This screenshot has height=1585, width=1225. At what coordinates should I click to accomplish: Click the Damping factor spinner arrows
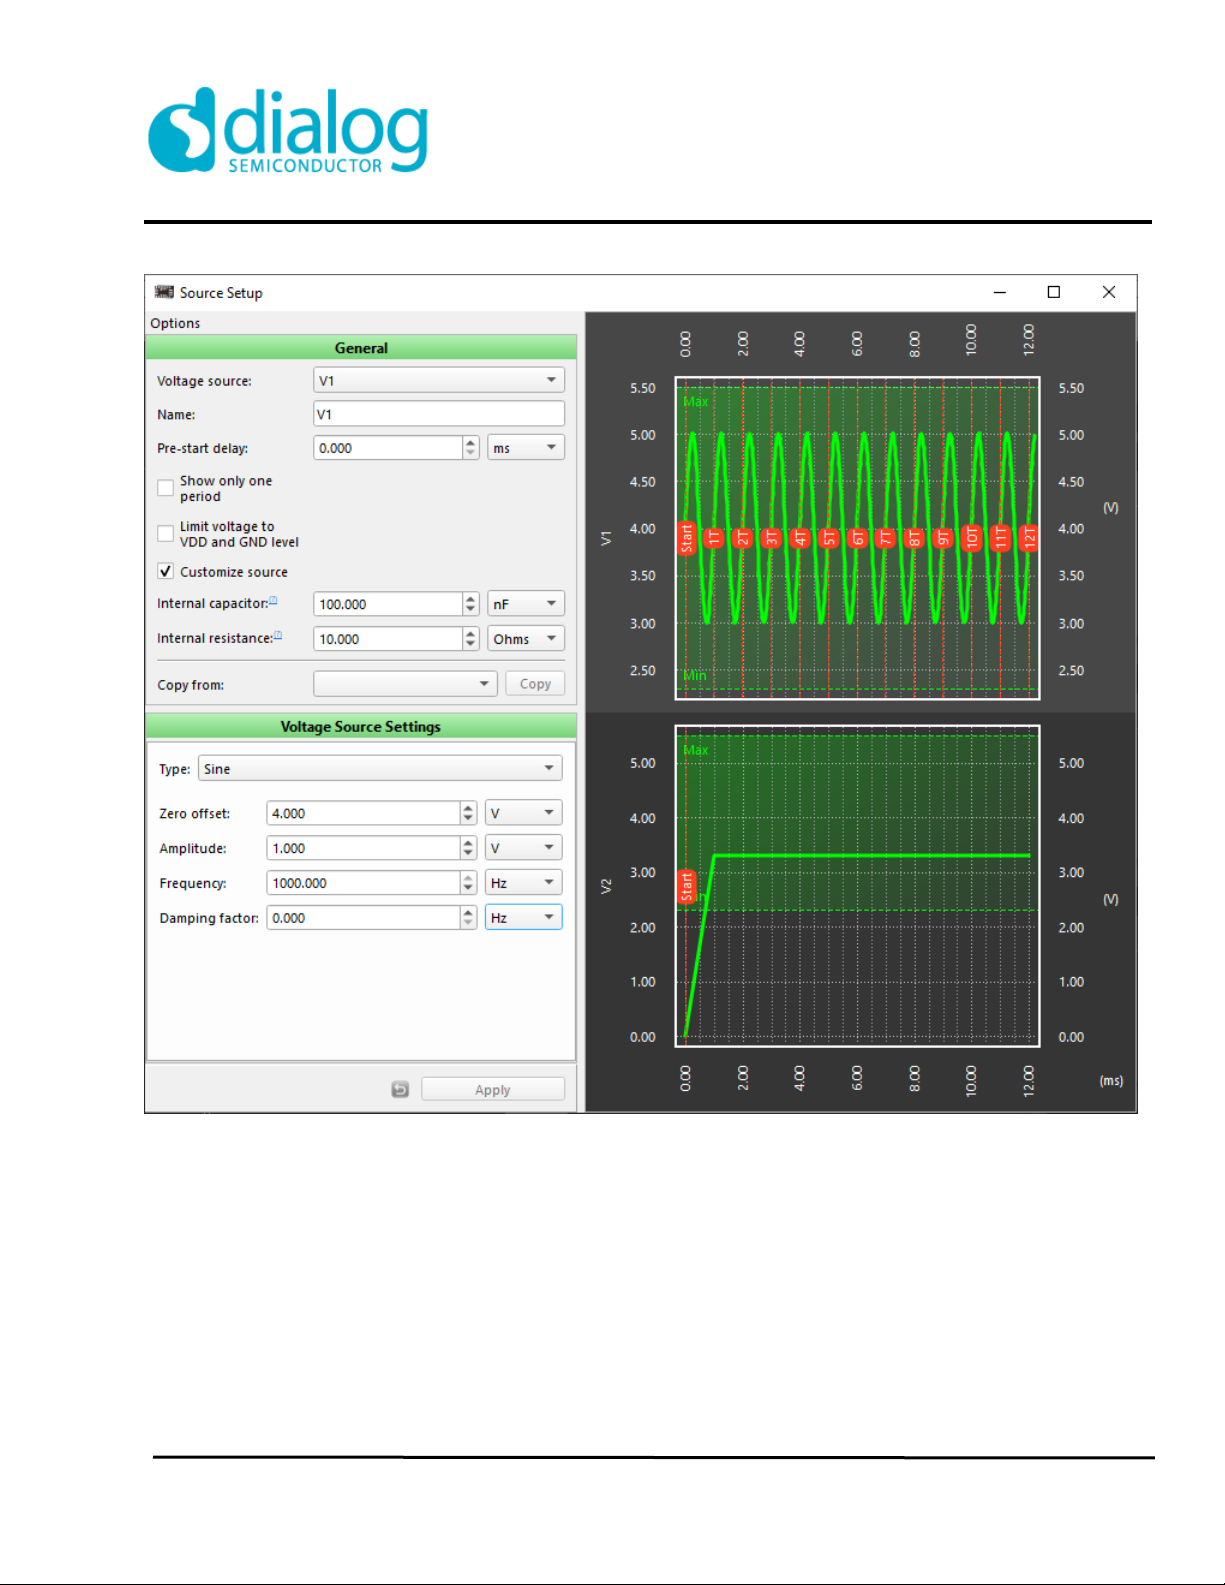(468, 918)
